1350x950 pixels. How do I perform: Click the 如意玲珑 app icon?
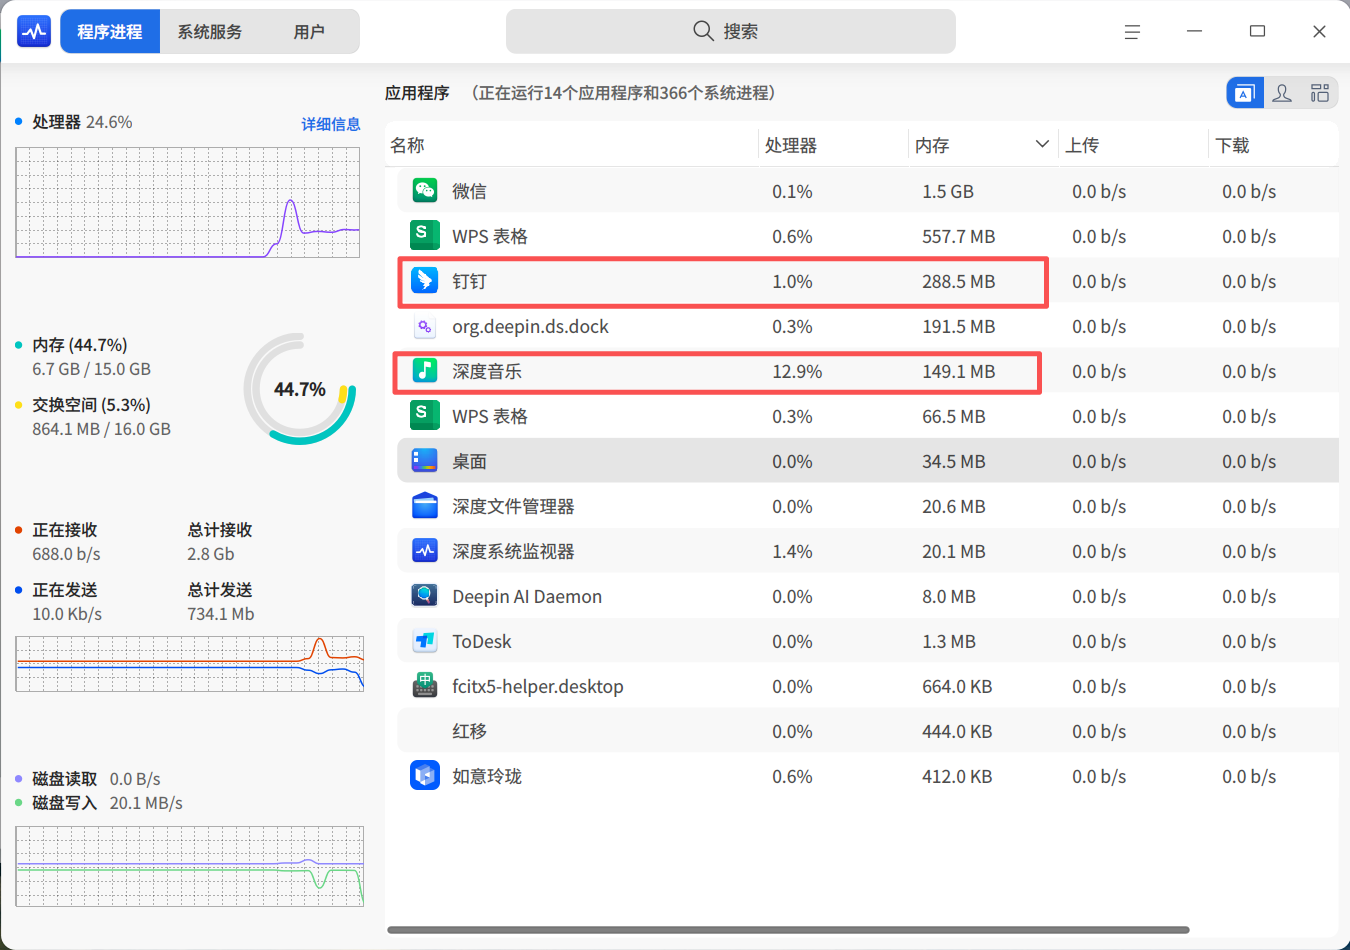click(425, 775)
